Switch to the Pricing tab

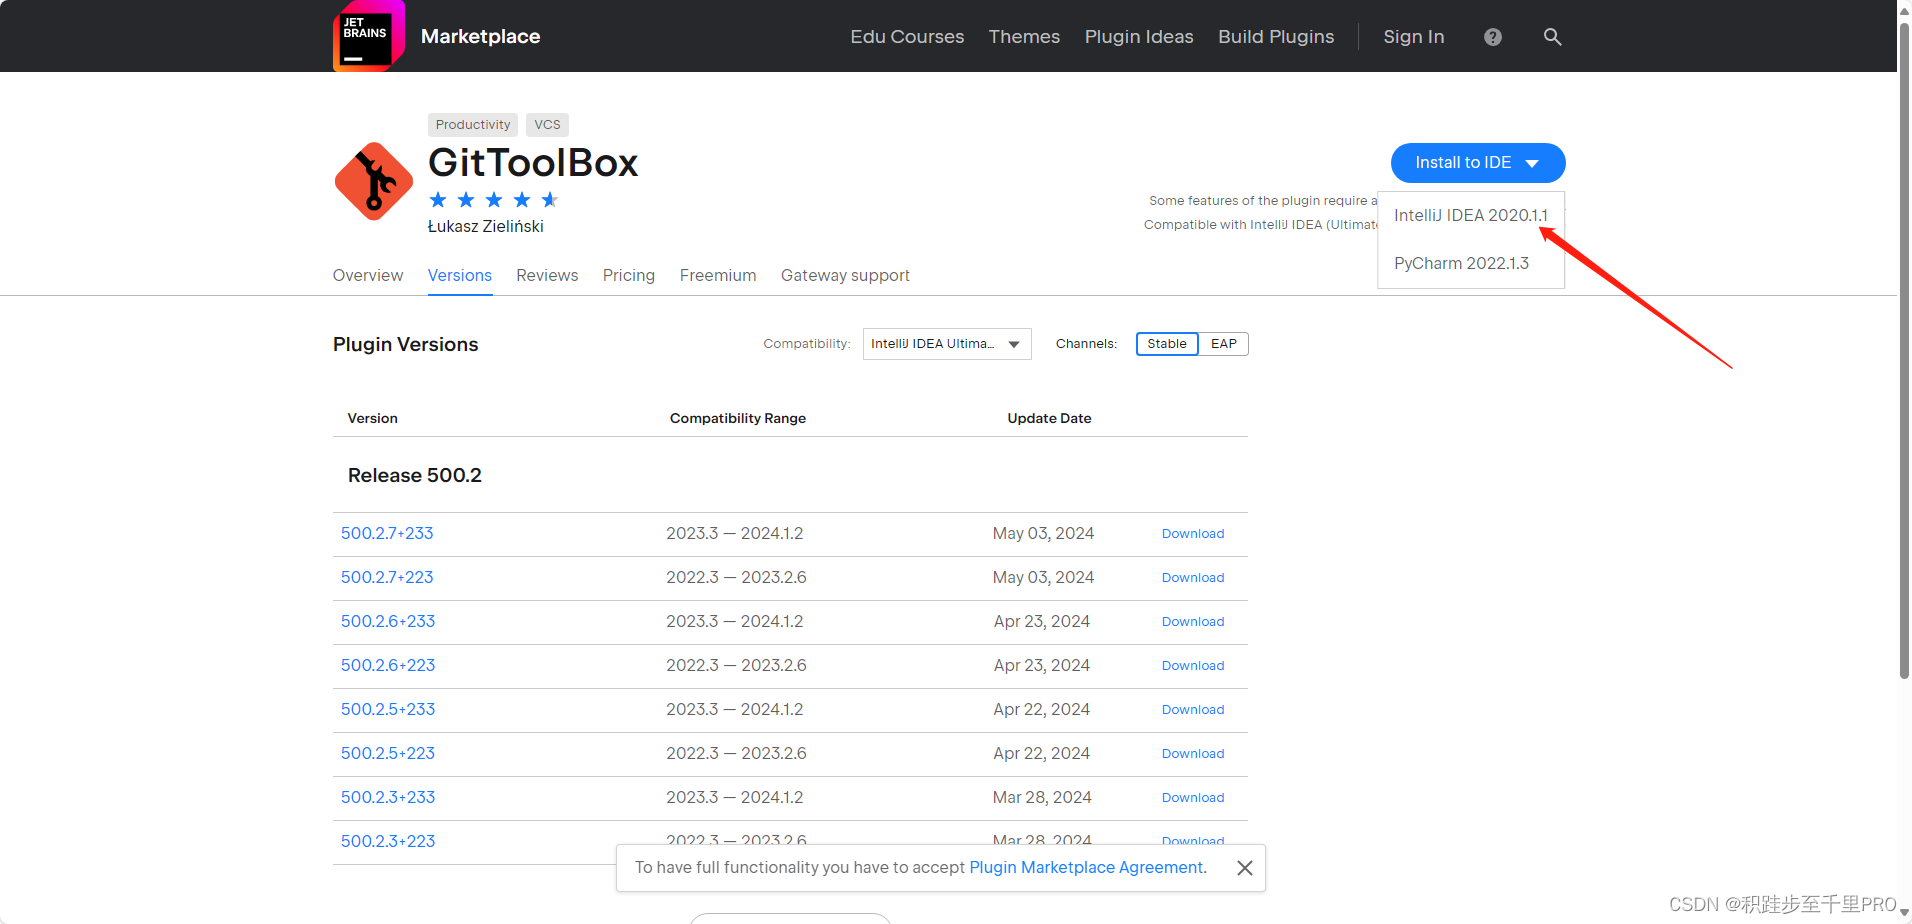tap(629, 275)
